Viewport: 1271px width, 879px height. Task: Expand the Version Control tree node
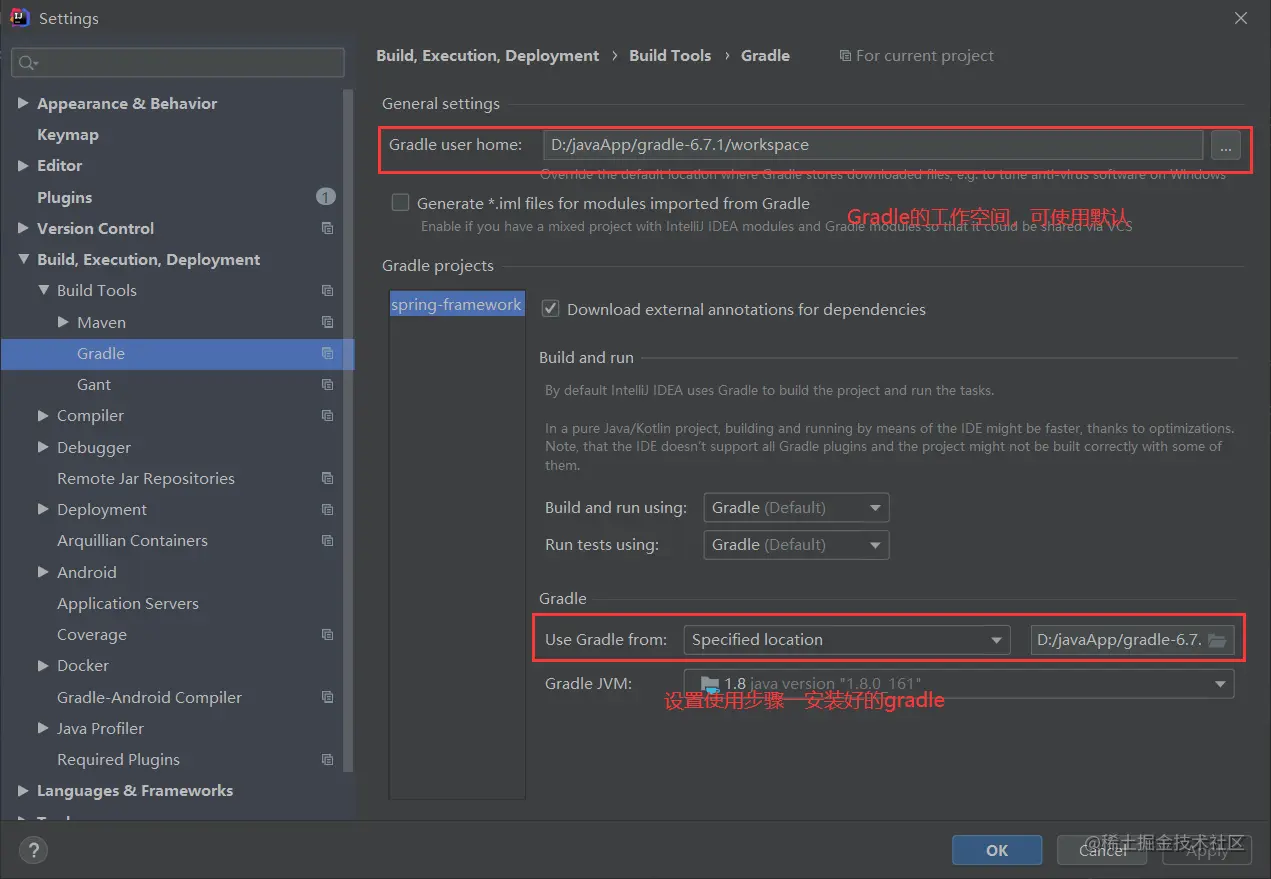[23, 228]
